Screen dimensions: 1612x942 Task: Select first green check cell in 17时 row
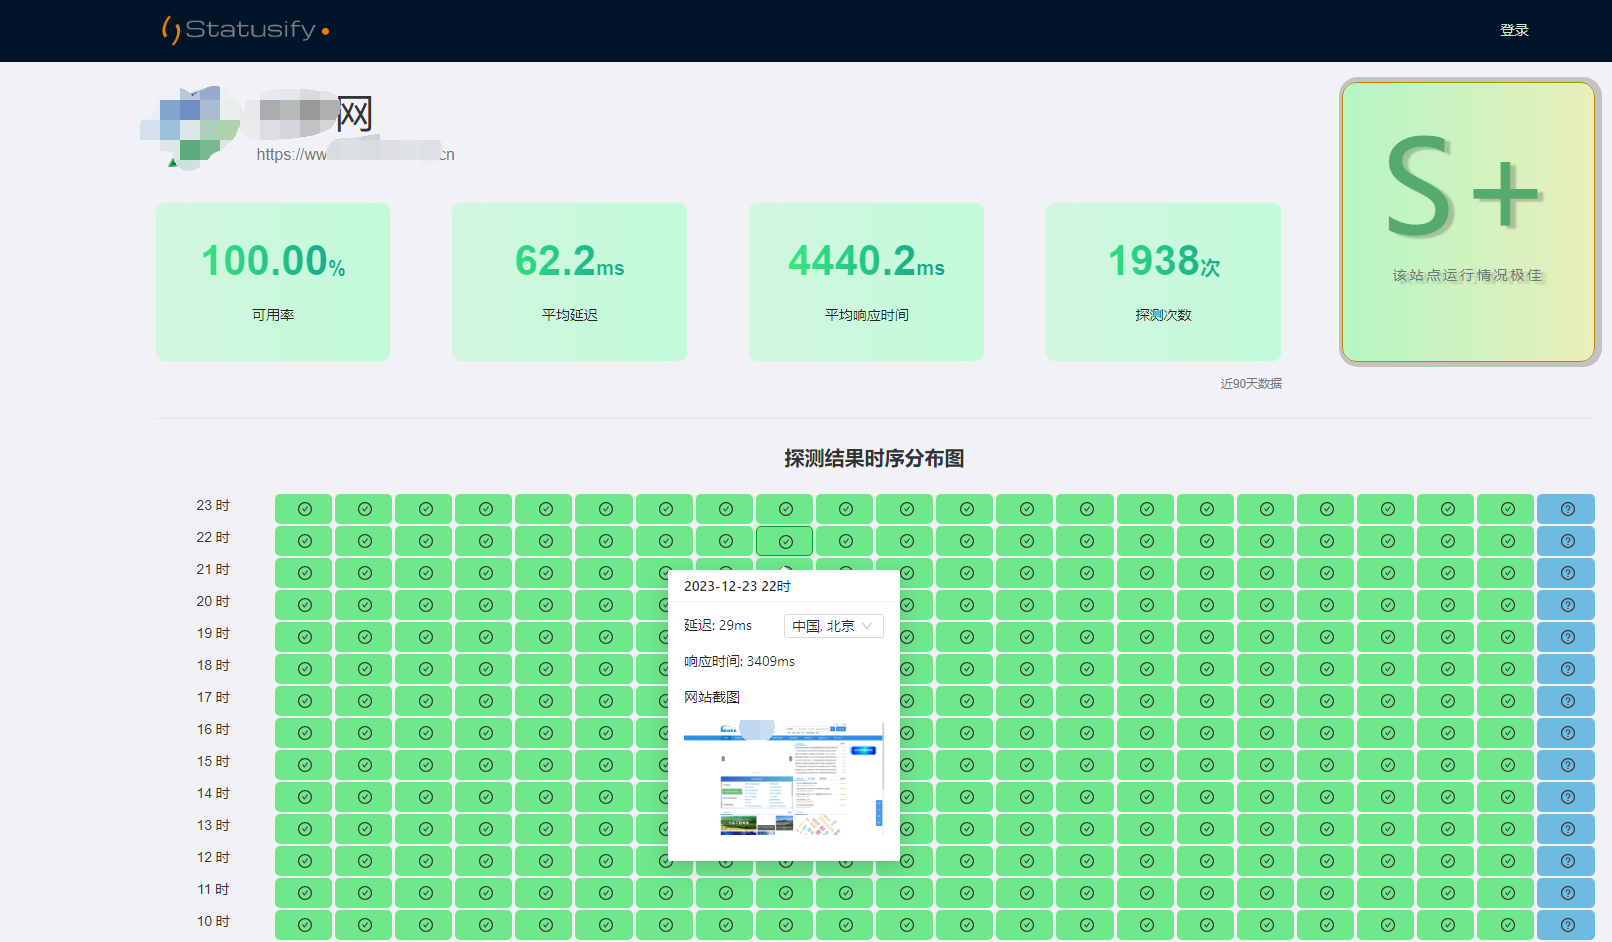pyautogui.click(x=304, y=701)
